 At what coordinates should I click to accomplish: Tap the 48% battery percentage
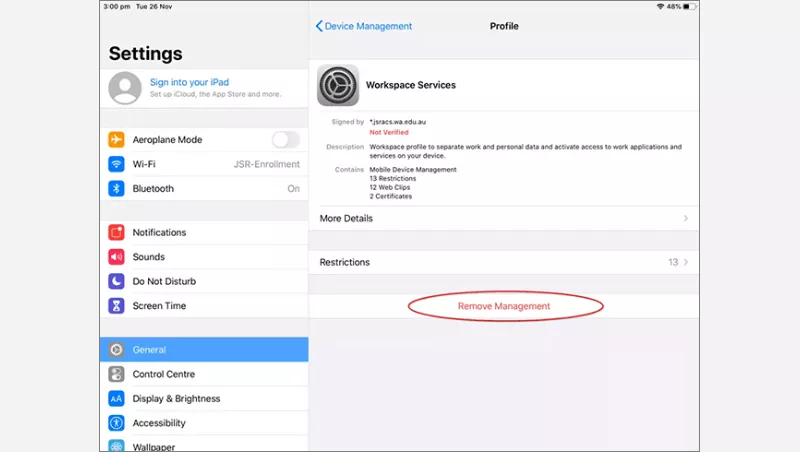coord(673,7)
